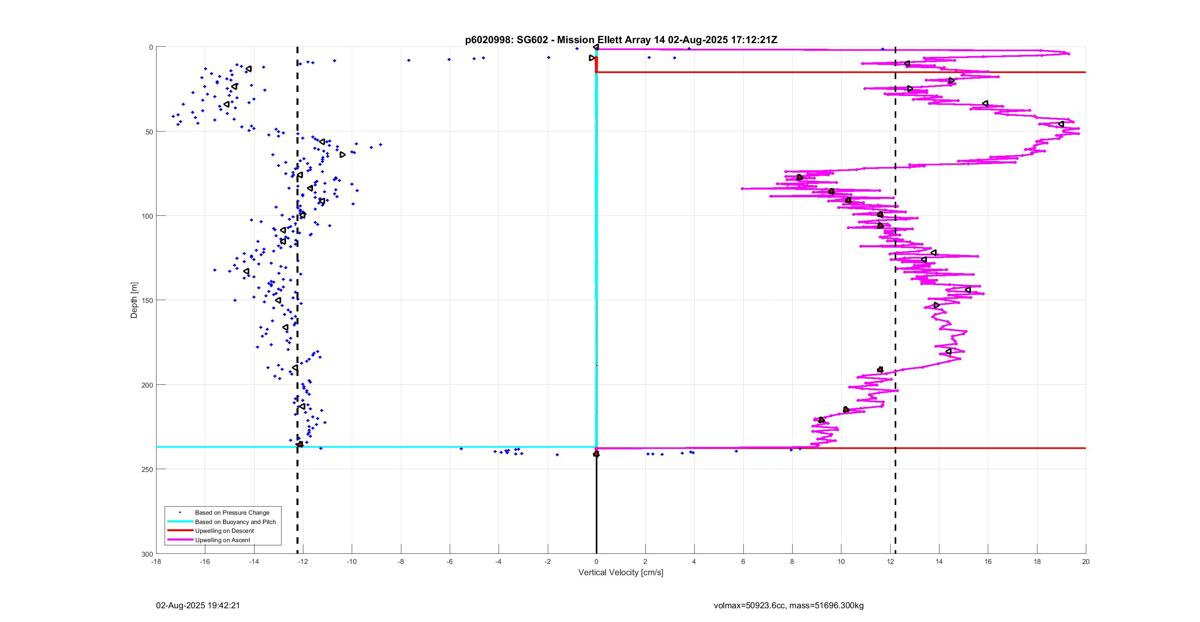Click the depth-axis tick label '300'
The width and height of the screenshot is (1200, 622).
tap(146, 553)
